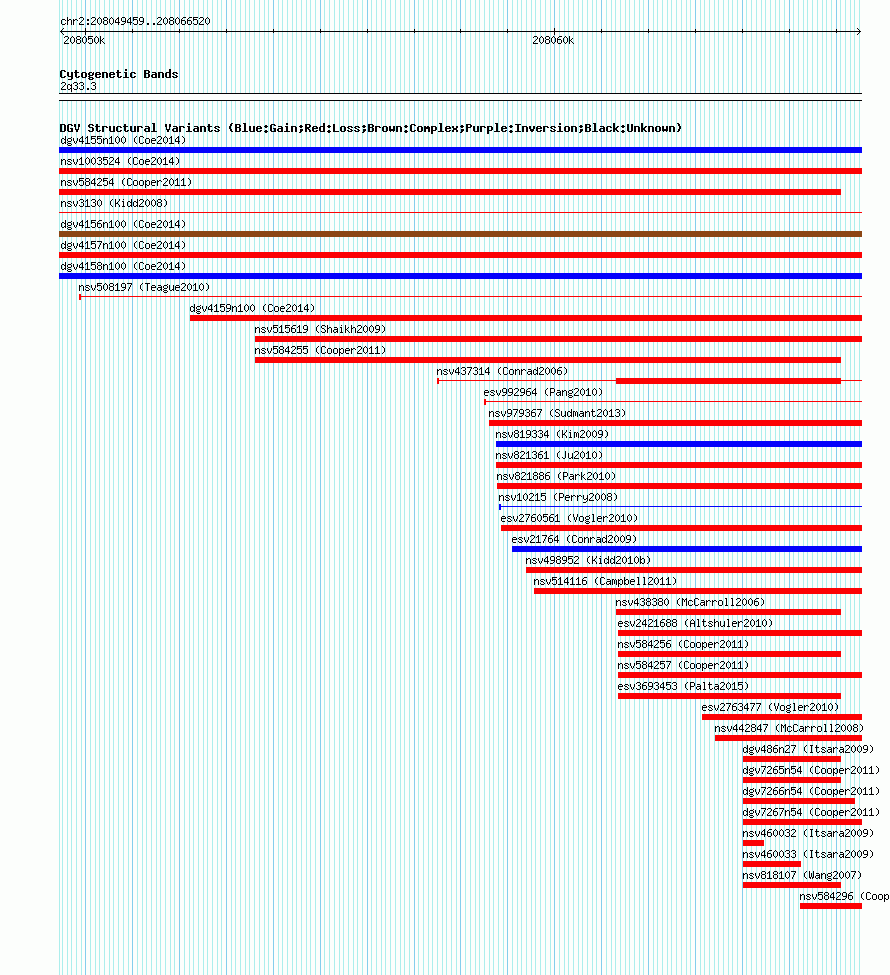Click the thick red segment of nsv437314
890x975 pixels.
point(728,381)
